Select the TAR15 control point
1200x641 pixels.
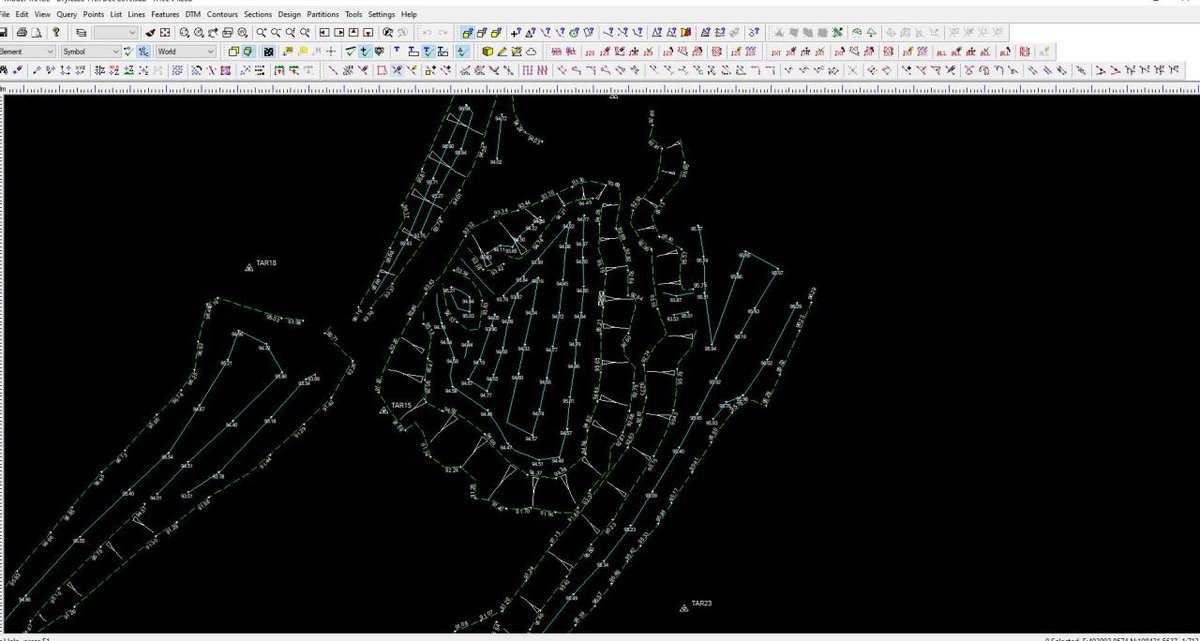(x=384, y=410)
